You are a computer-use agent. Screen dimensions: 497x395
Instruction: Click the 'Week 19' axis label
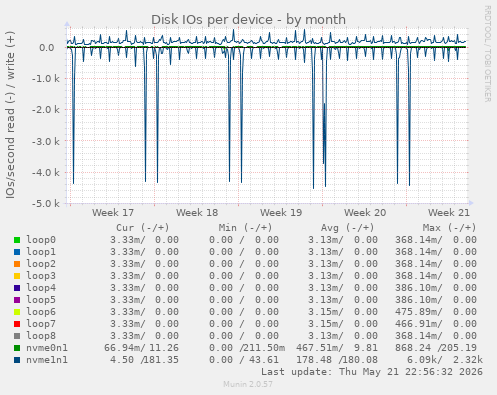[281, 213]
